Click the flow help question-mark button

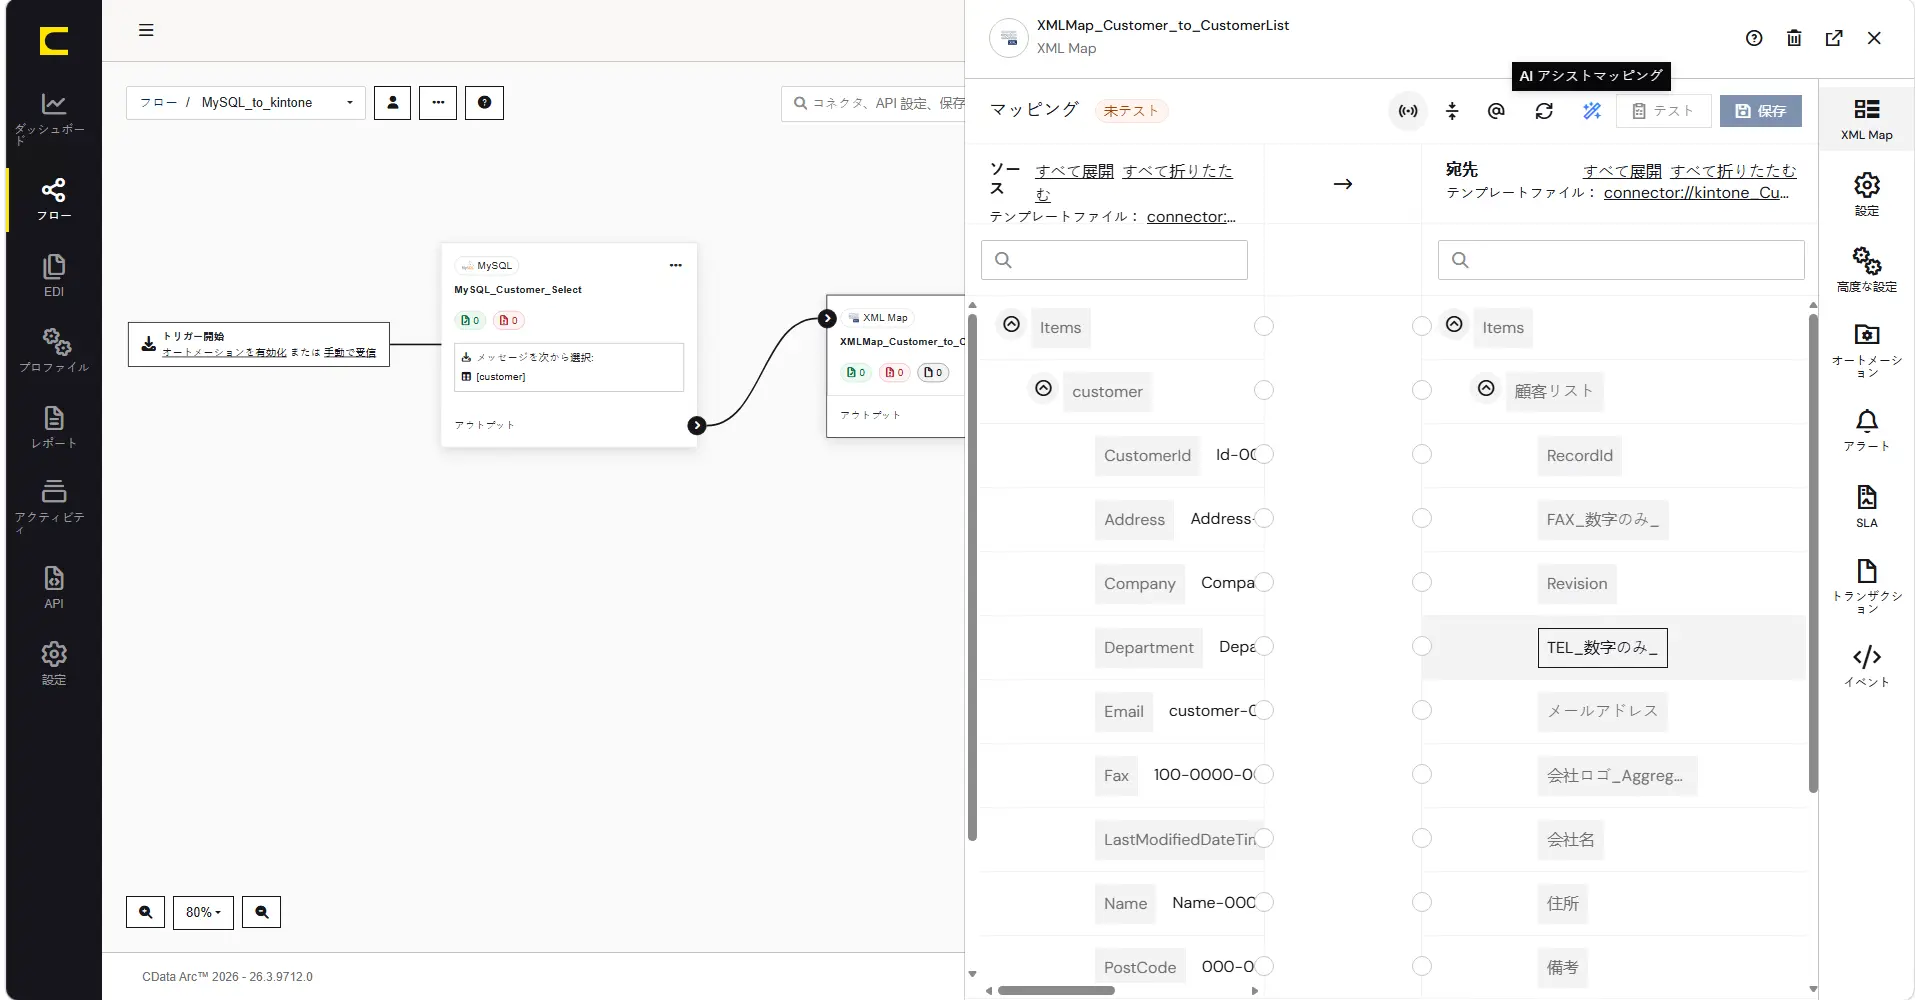(x=484, y=103)
